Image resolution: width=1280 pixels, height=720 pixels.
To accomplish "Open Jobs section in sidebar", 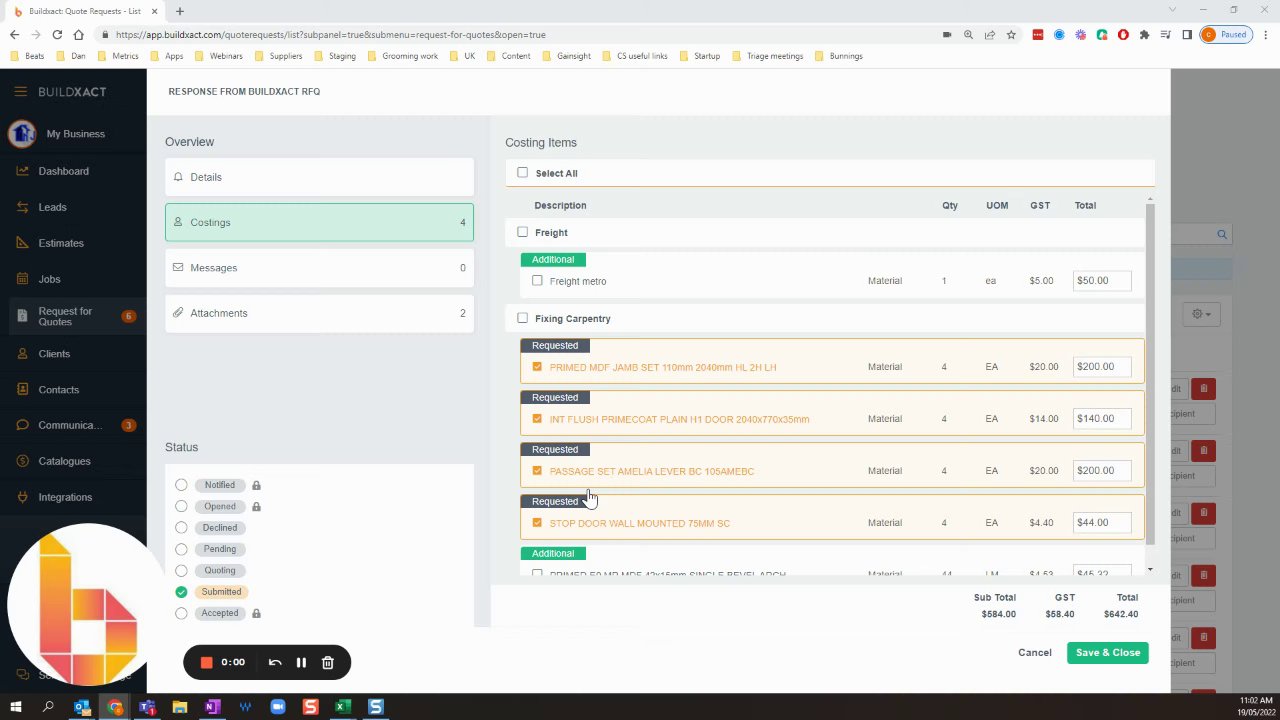I will [x=49, y=279].
